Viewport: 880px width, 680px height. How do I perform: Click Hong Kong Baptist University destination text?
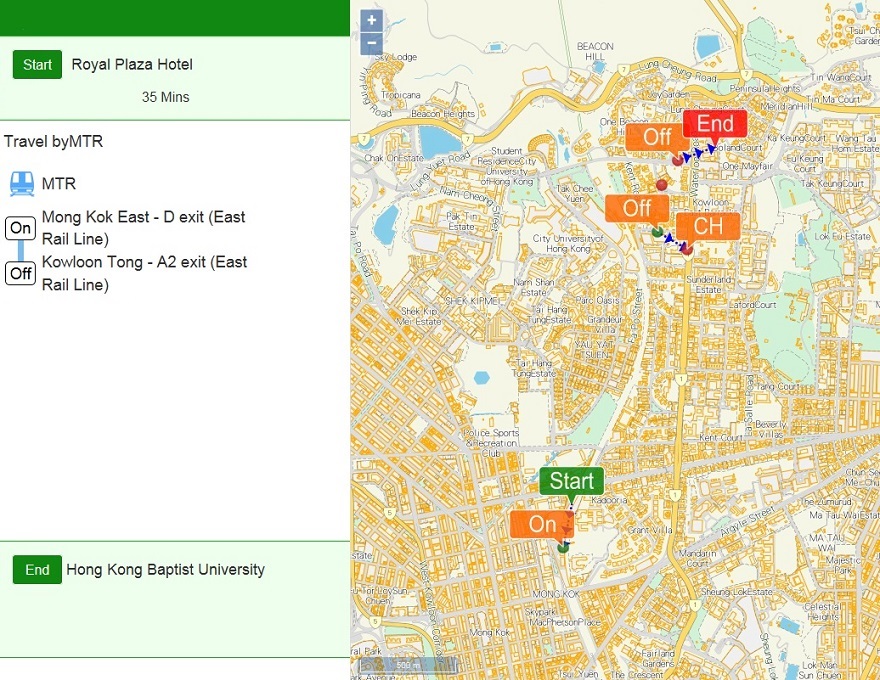click(x=166, y=569)
